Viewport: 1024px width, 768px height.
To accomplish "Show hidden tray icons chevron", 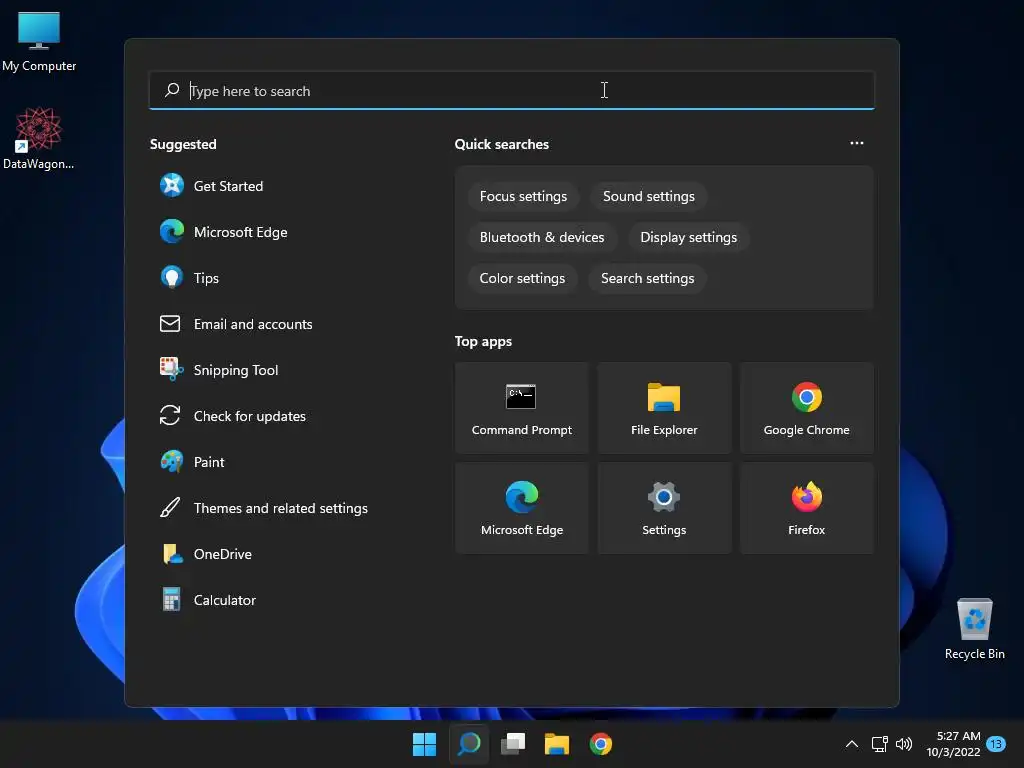I will click(852, 744).
